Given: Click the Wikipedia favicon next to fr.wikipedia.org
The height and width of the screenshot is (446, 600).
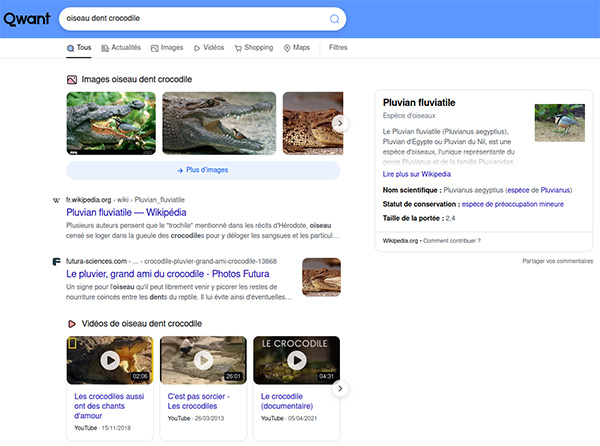Looking at the screenshot, I should (x=56, y=200).
